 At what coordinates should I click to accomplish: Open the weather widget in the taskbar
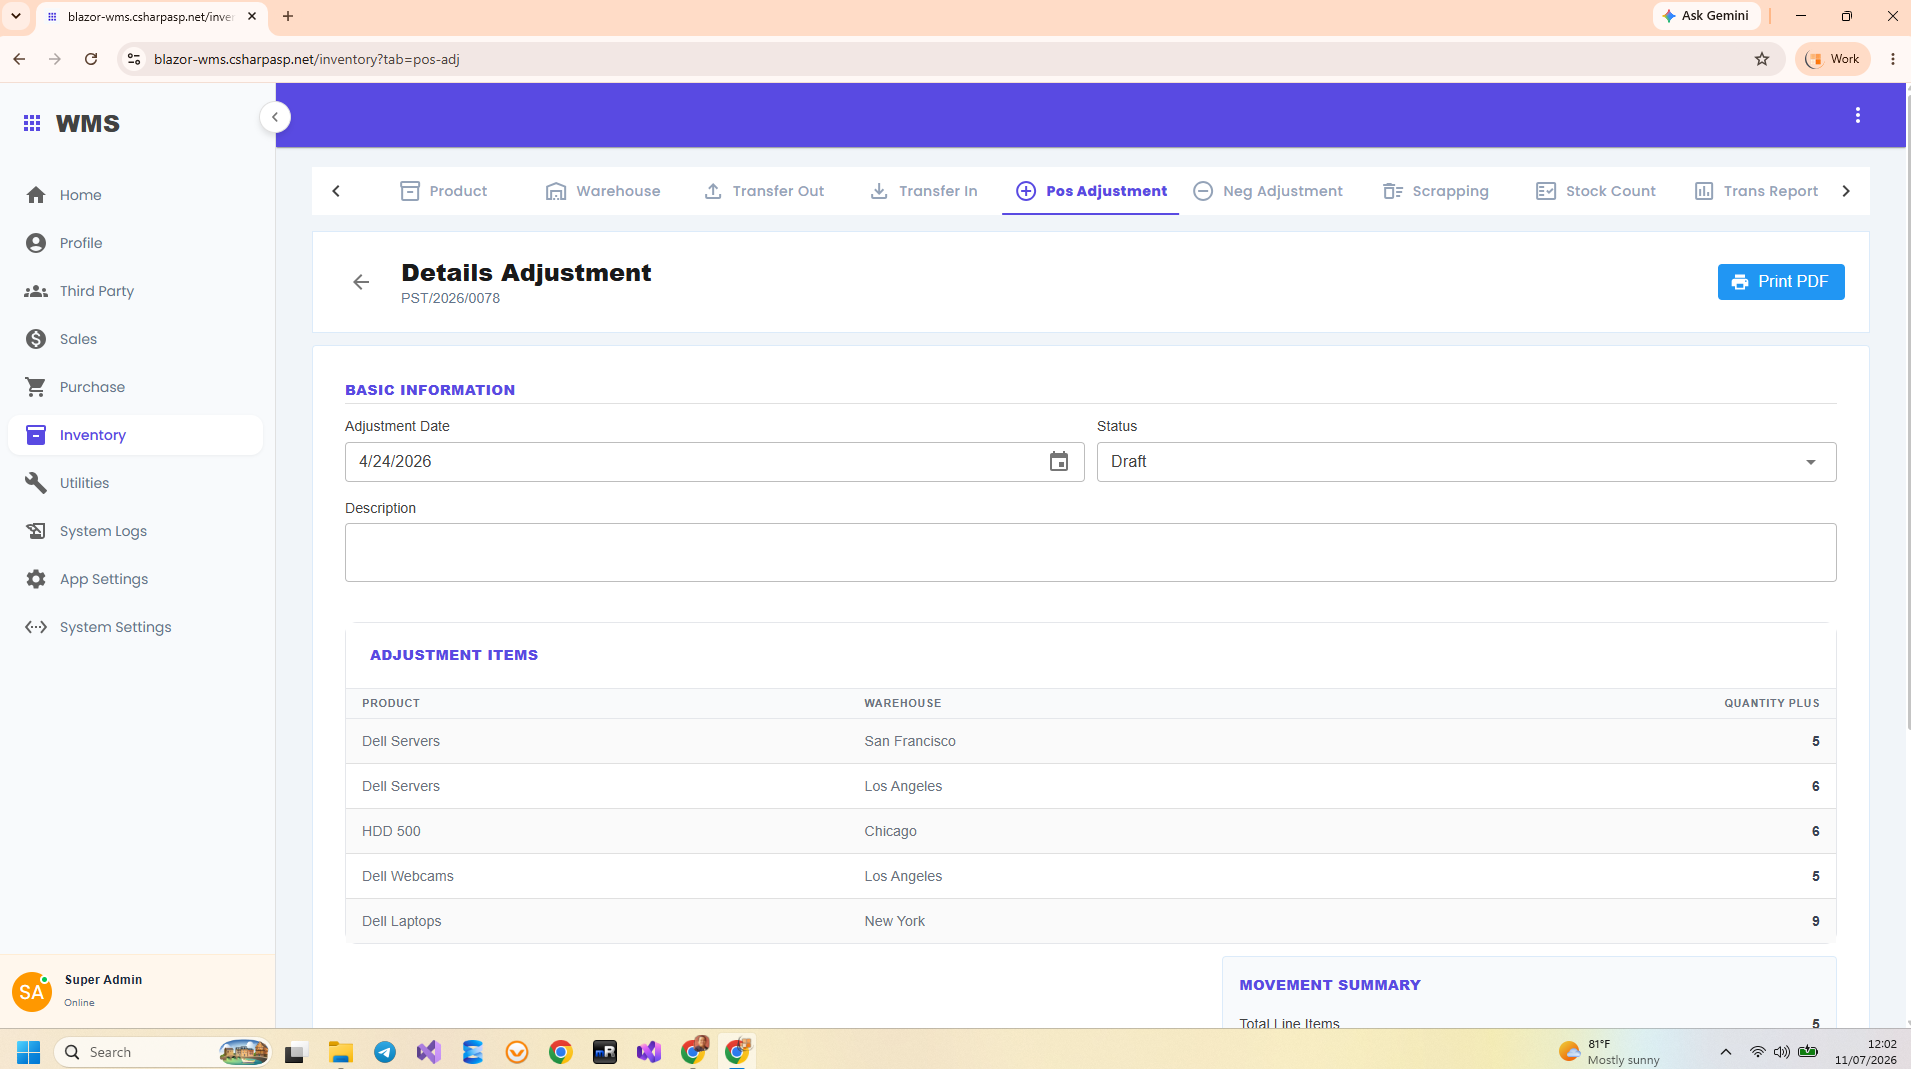[x=1608, y=1052]
